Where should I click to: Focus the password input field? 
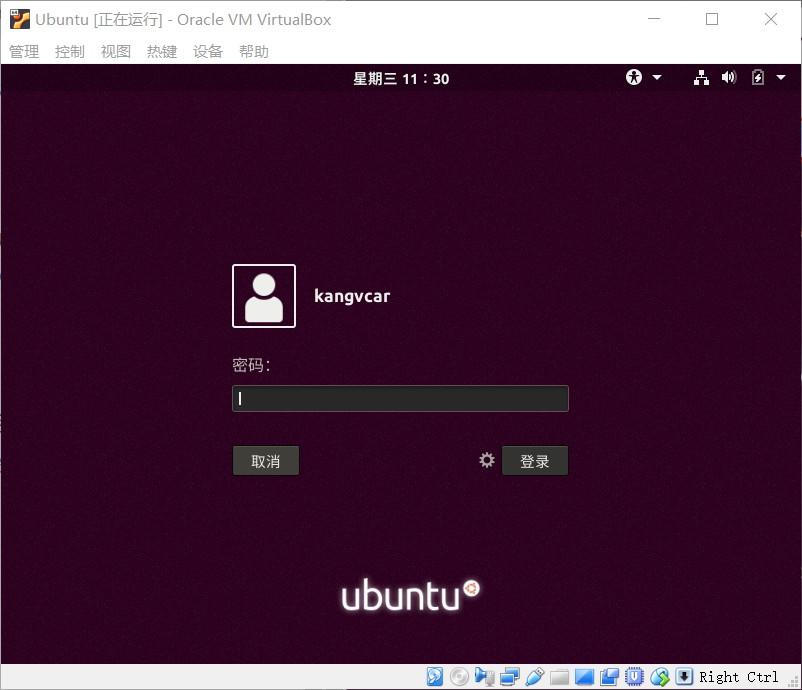click(400, 398)
